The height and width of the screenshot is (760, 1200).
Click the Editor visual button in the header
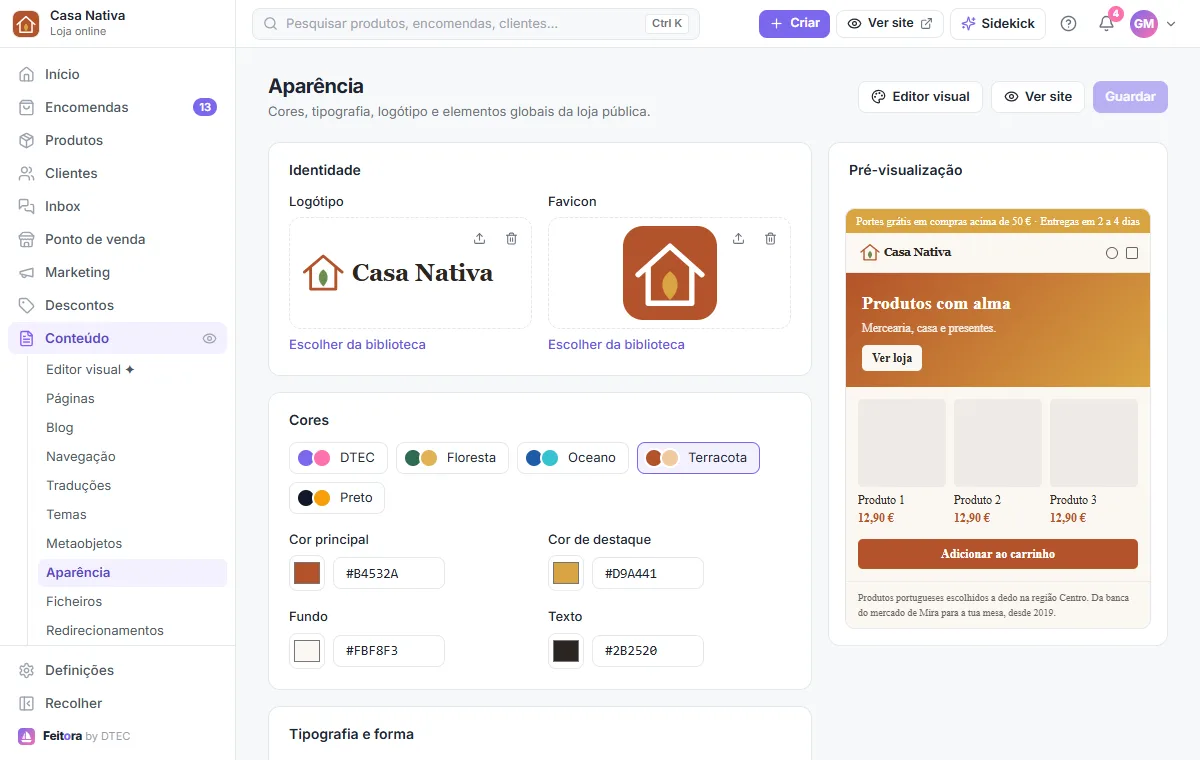coord(920,97)
